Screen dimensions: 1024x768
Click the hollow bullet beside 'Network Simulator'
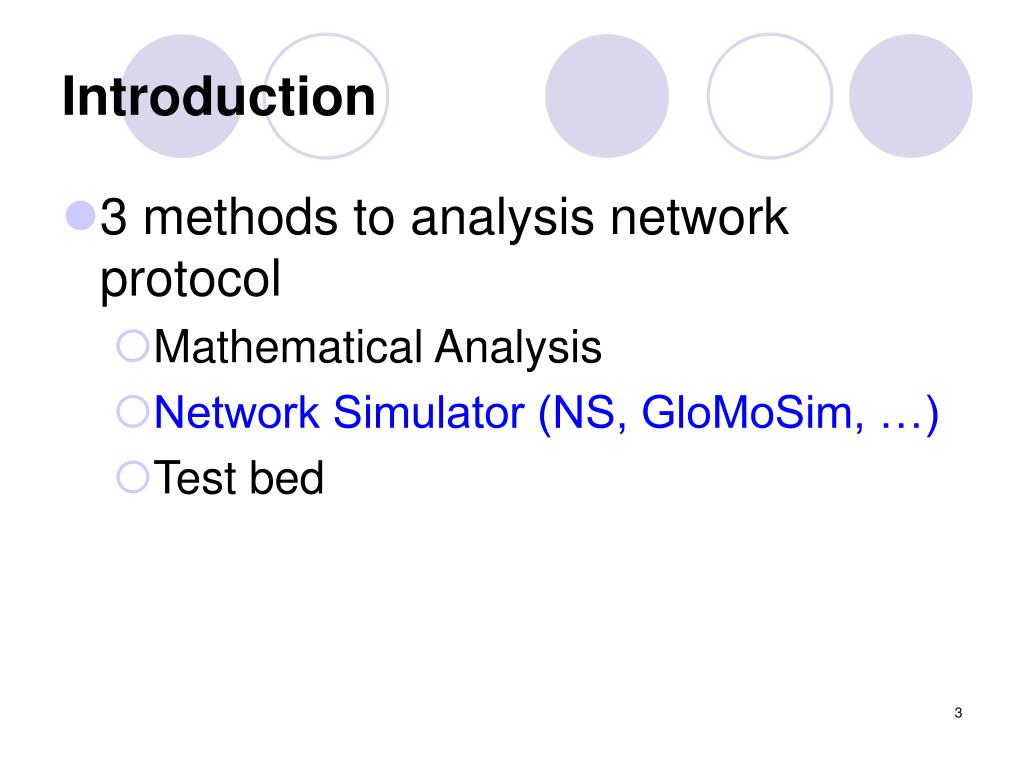click(x=133, y=411)
